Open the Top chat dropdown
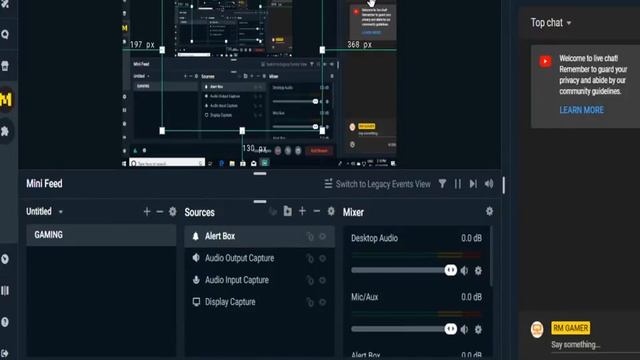The image size is (640, 360). point(551,23)
